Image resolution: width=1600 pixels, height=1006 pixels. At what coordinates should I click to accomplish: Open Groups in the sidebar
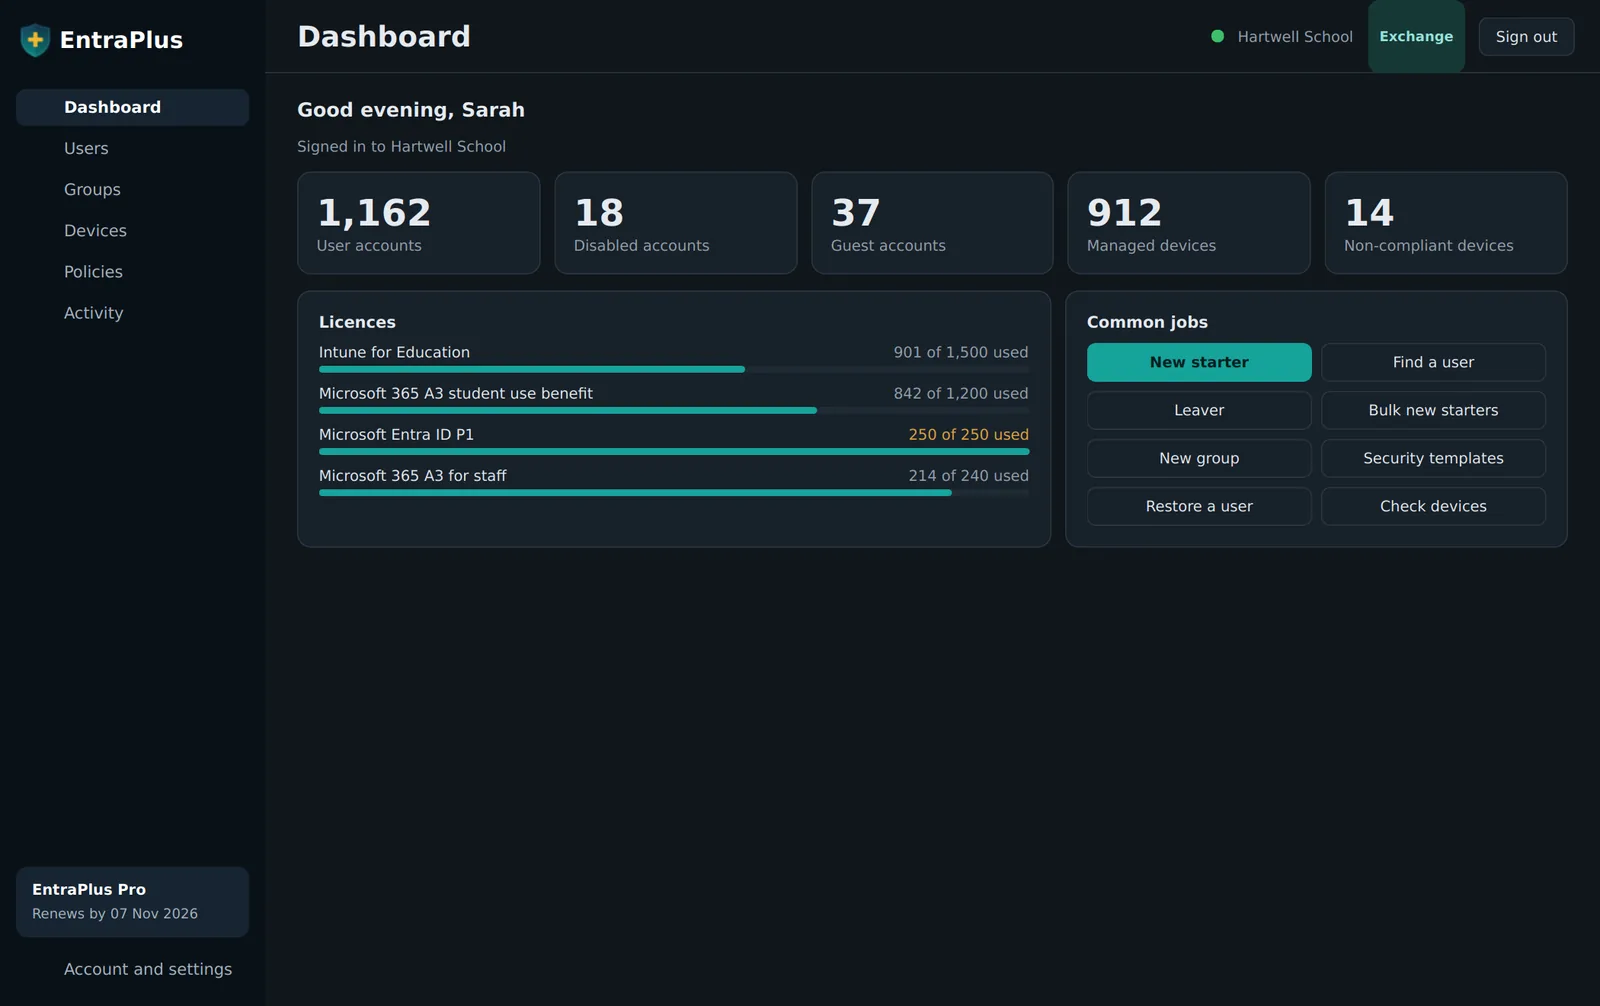point(132,189)
